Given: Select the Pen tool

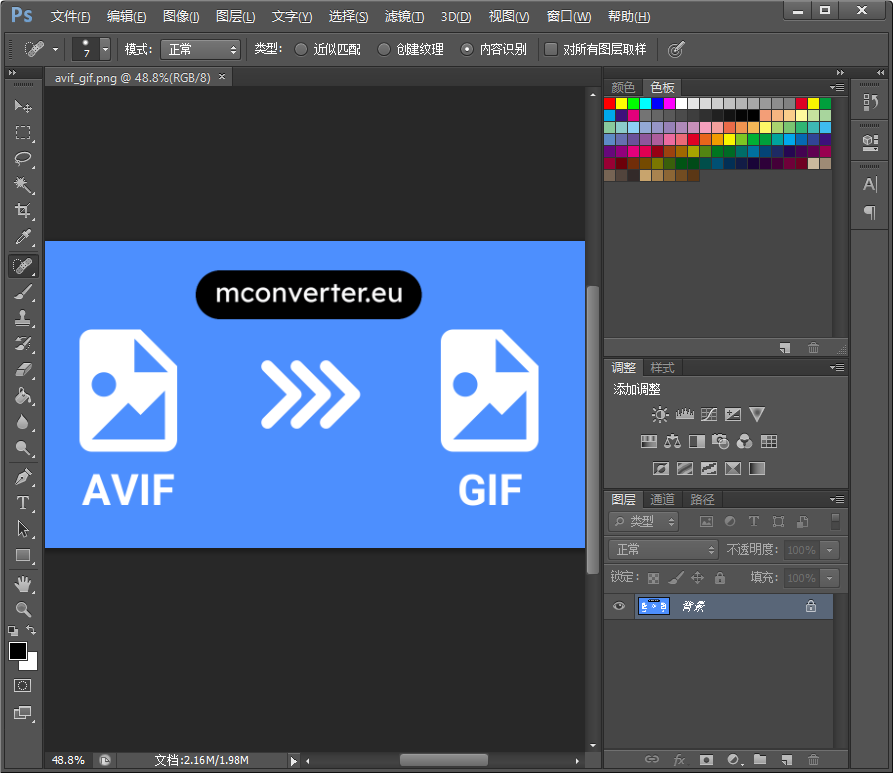Looking at the screenshot, I should point(23,477).
